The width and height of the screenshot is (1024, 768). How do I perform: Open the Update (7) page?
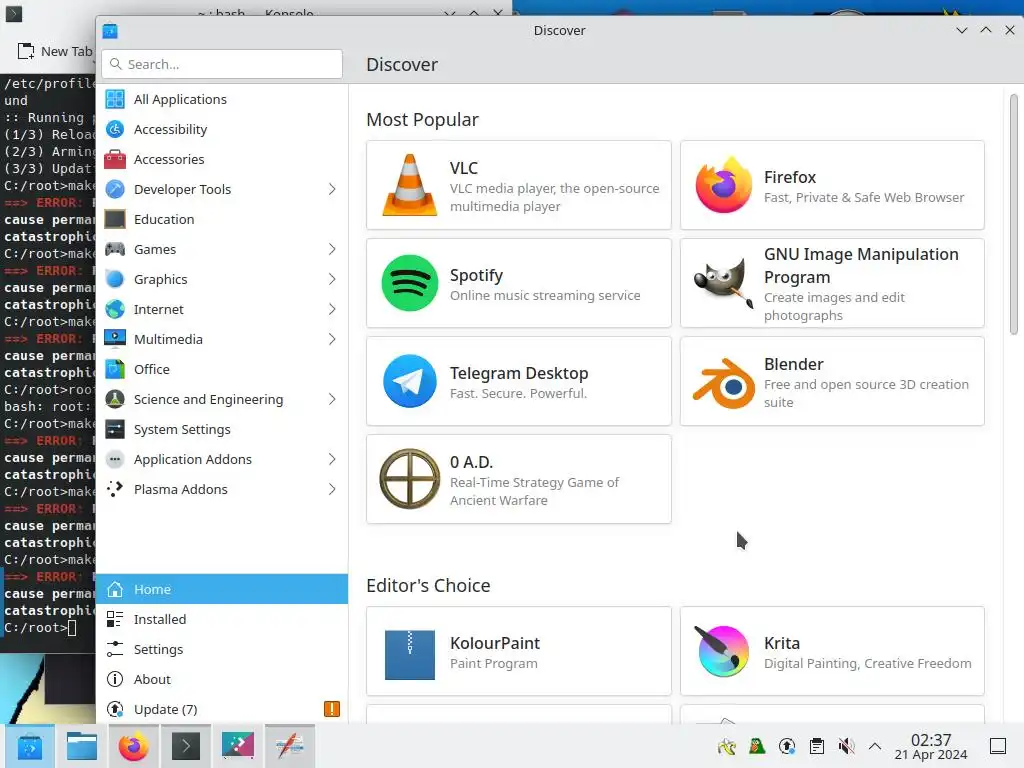[222, 709]
